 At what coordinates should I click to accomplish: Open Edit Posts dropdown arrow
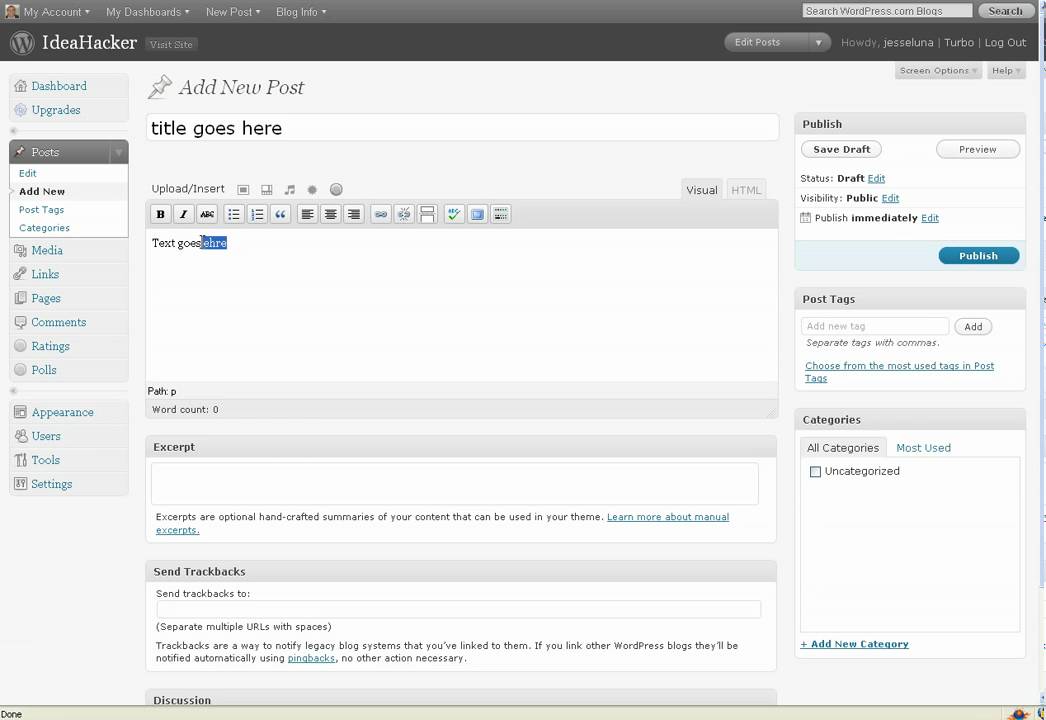click(x=819, y=43)
